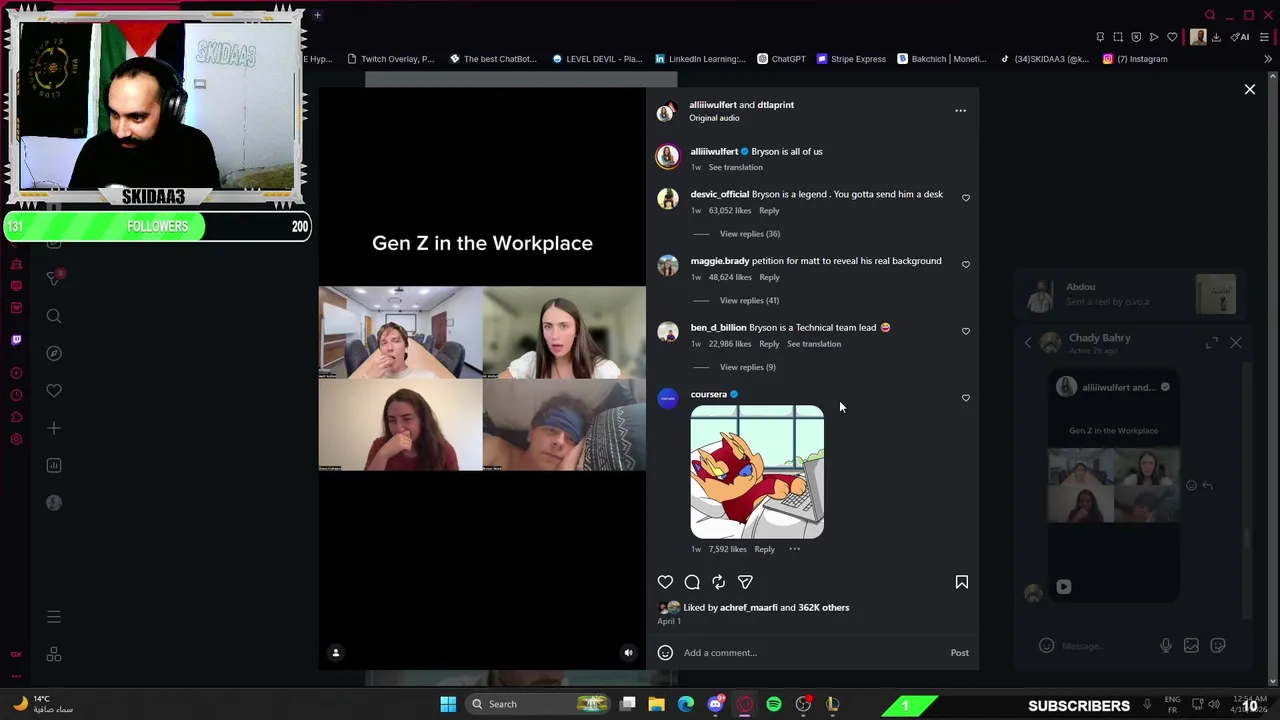Screen dimensions: 1280x720
Task: Open Instagram messages icon with badge
Action: pyautogui.click(x=54, y=278)
